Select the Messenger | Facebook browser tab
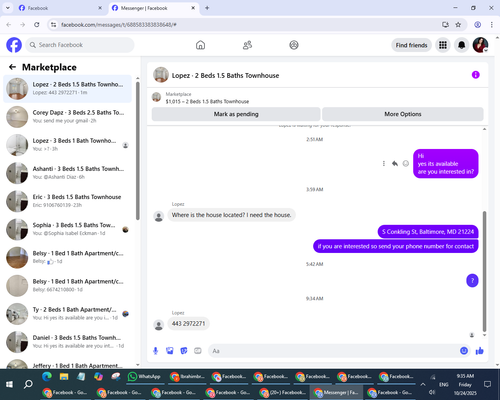Image resolution: width=500 pixels, height=400 pixels. click(x=153, y=8)
